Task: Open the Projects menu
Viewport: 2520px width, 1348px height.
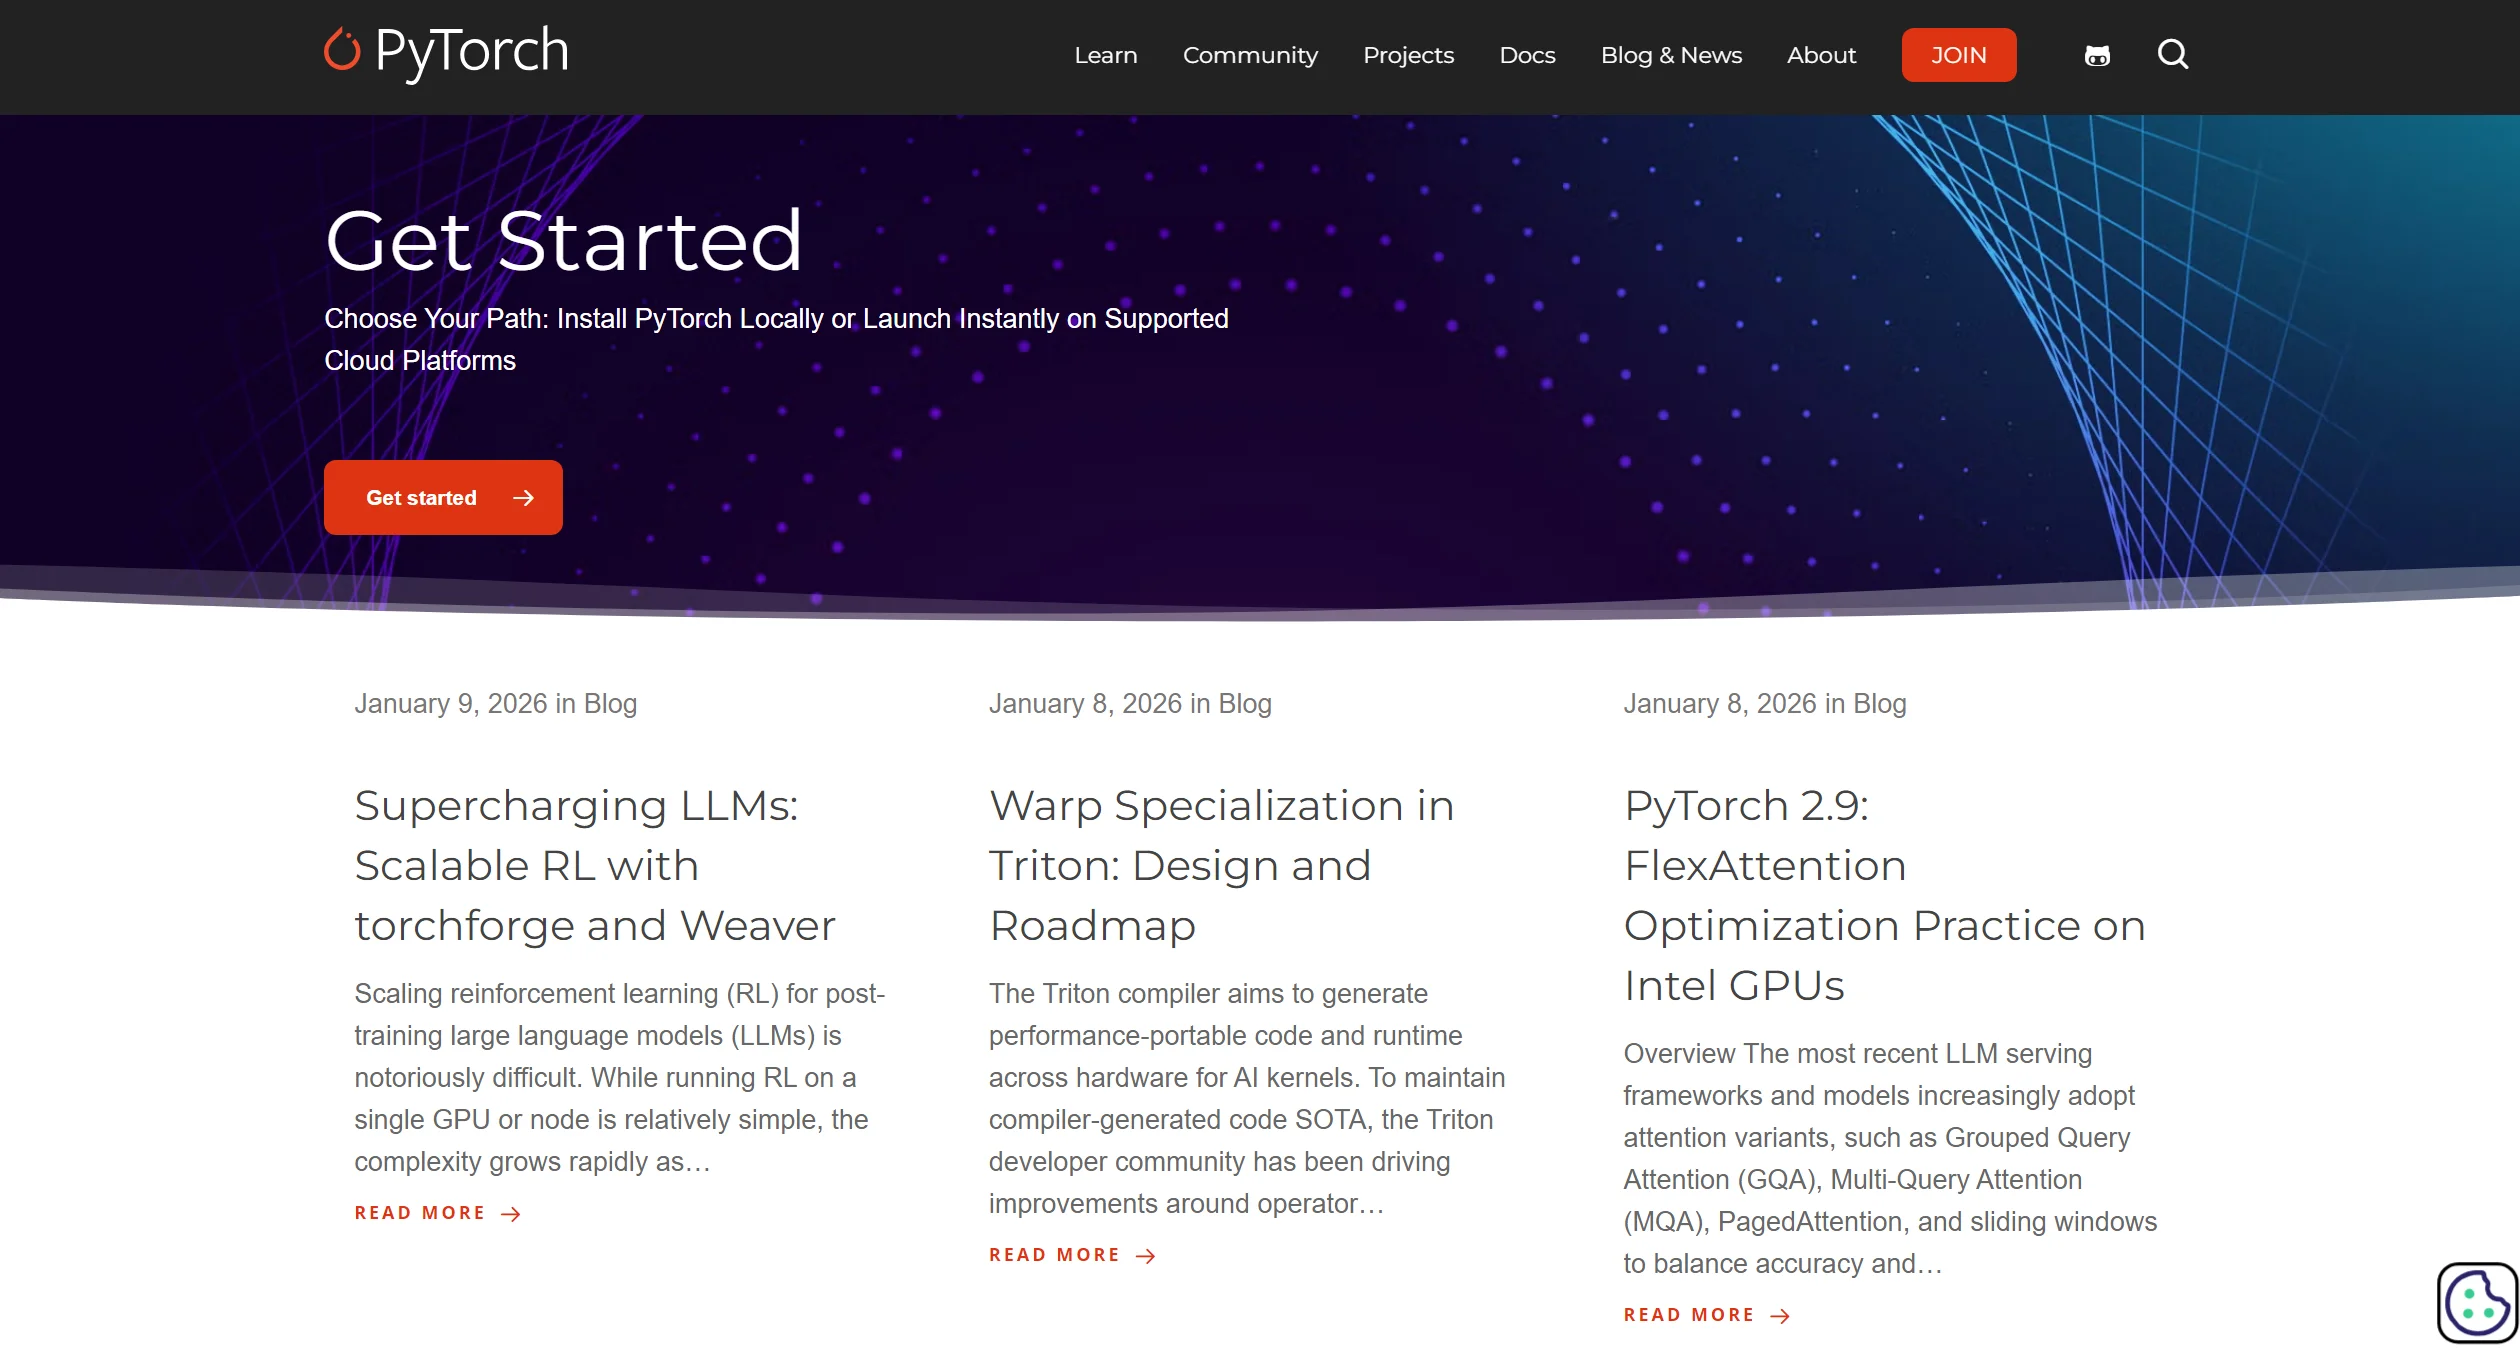Action: click(1408, 55)
